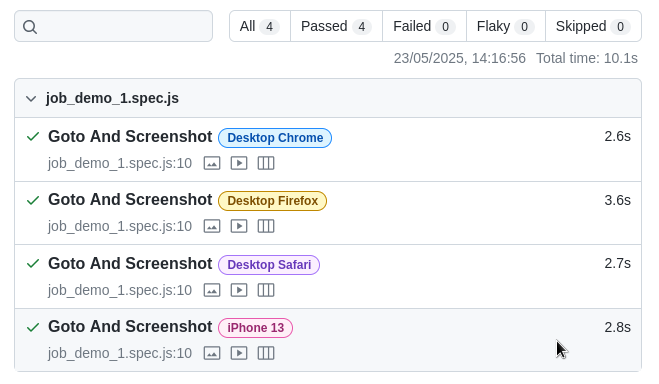Open trace icon for Desktop Chrome test
This screenshot has height=384, width=659.
pyautogui.click(x=266, y=163)
